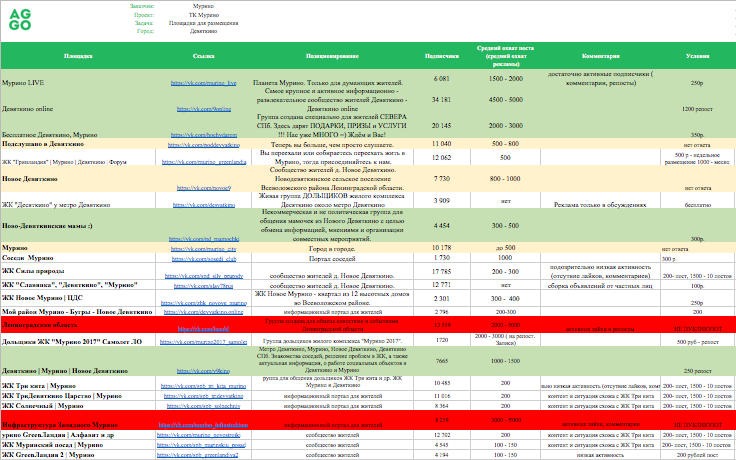
Task: Select the 'Условия' column header
Action: [698, 56]
